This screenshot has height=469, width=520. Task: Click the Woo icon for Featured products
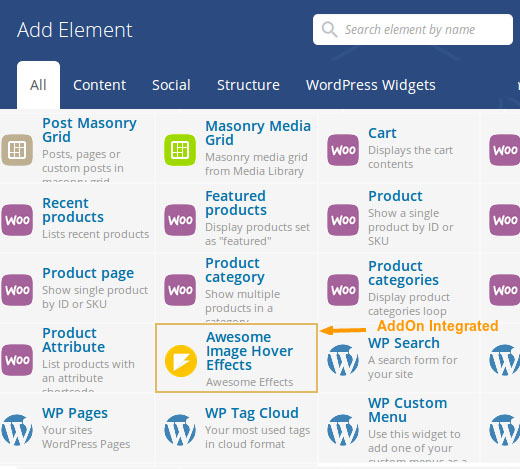tap(180, 220)
